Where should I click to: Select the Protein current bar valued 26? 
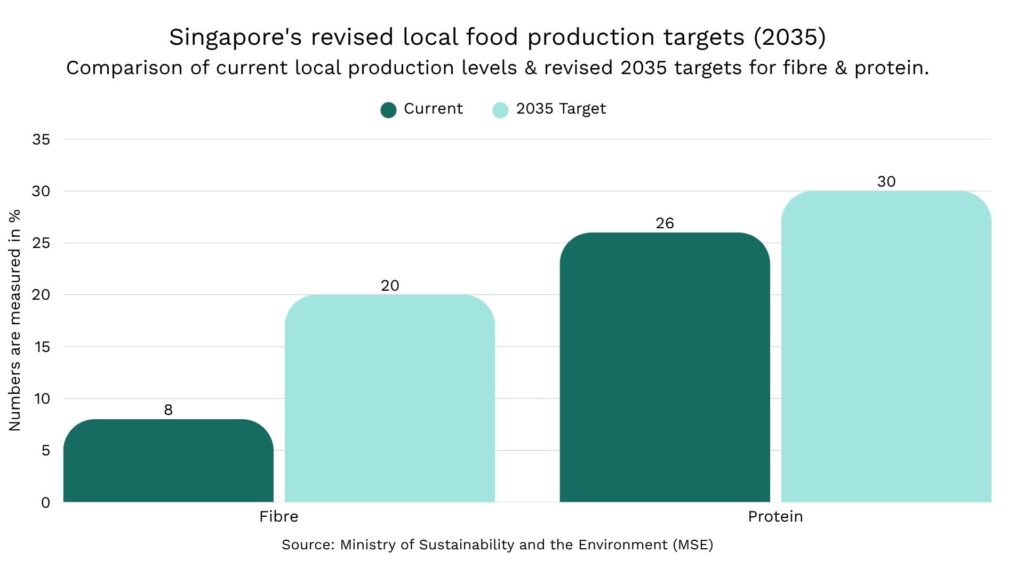coord(665,367)
